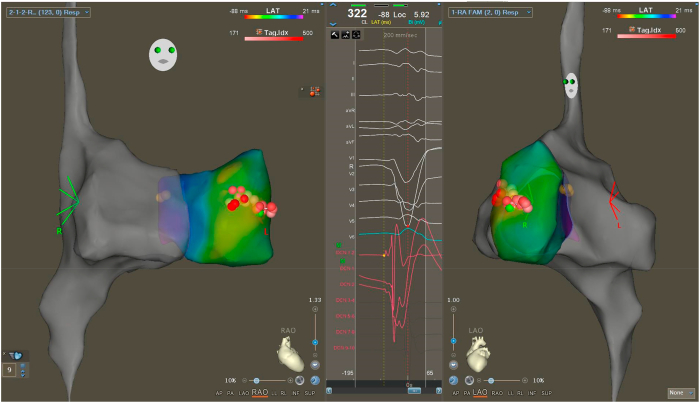Switch right viewer to INF view
Viewport: 700px width, 403px height.
(532, 393)
